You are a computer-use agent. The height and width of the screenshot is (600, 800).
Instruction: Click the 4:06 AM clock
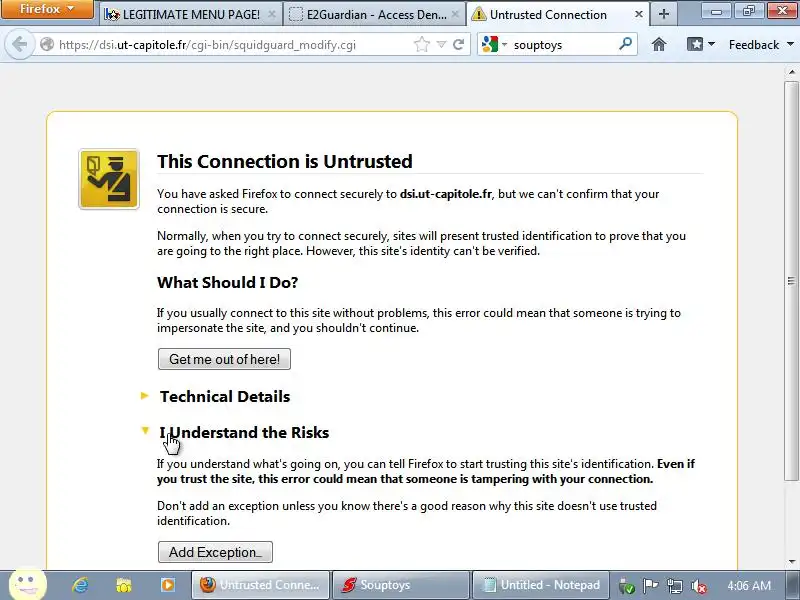[x=748, y=585]
